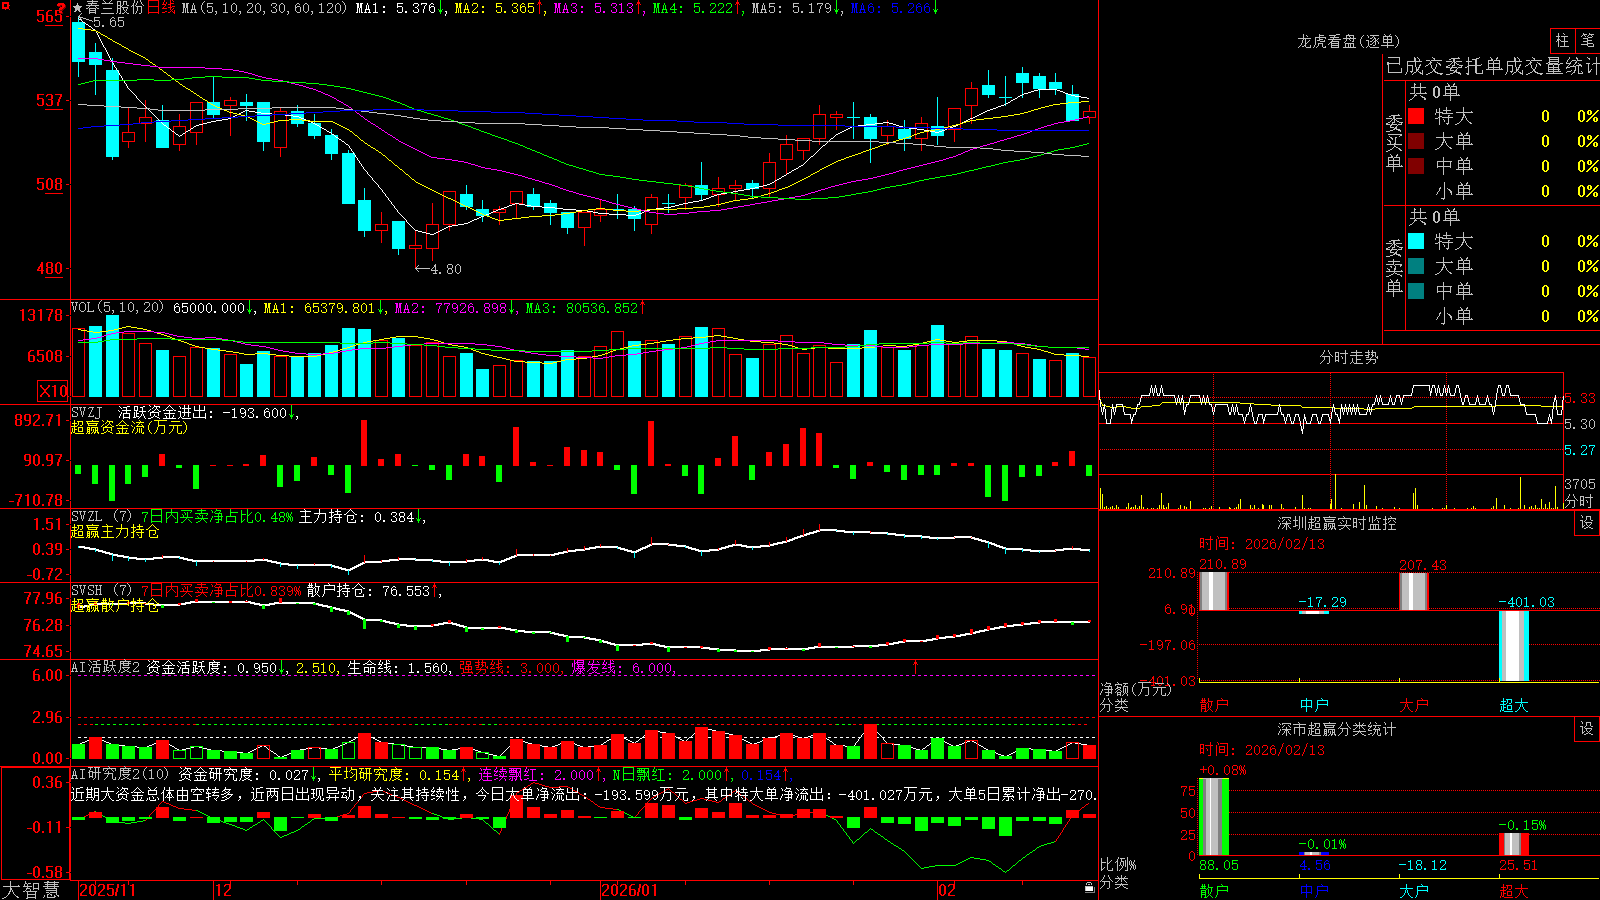Click the magenta 爆发线: 6.000 label

coord(622,667)
